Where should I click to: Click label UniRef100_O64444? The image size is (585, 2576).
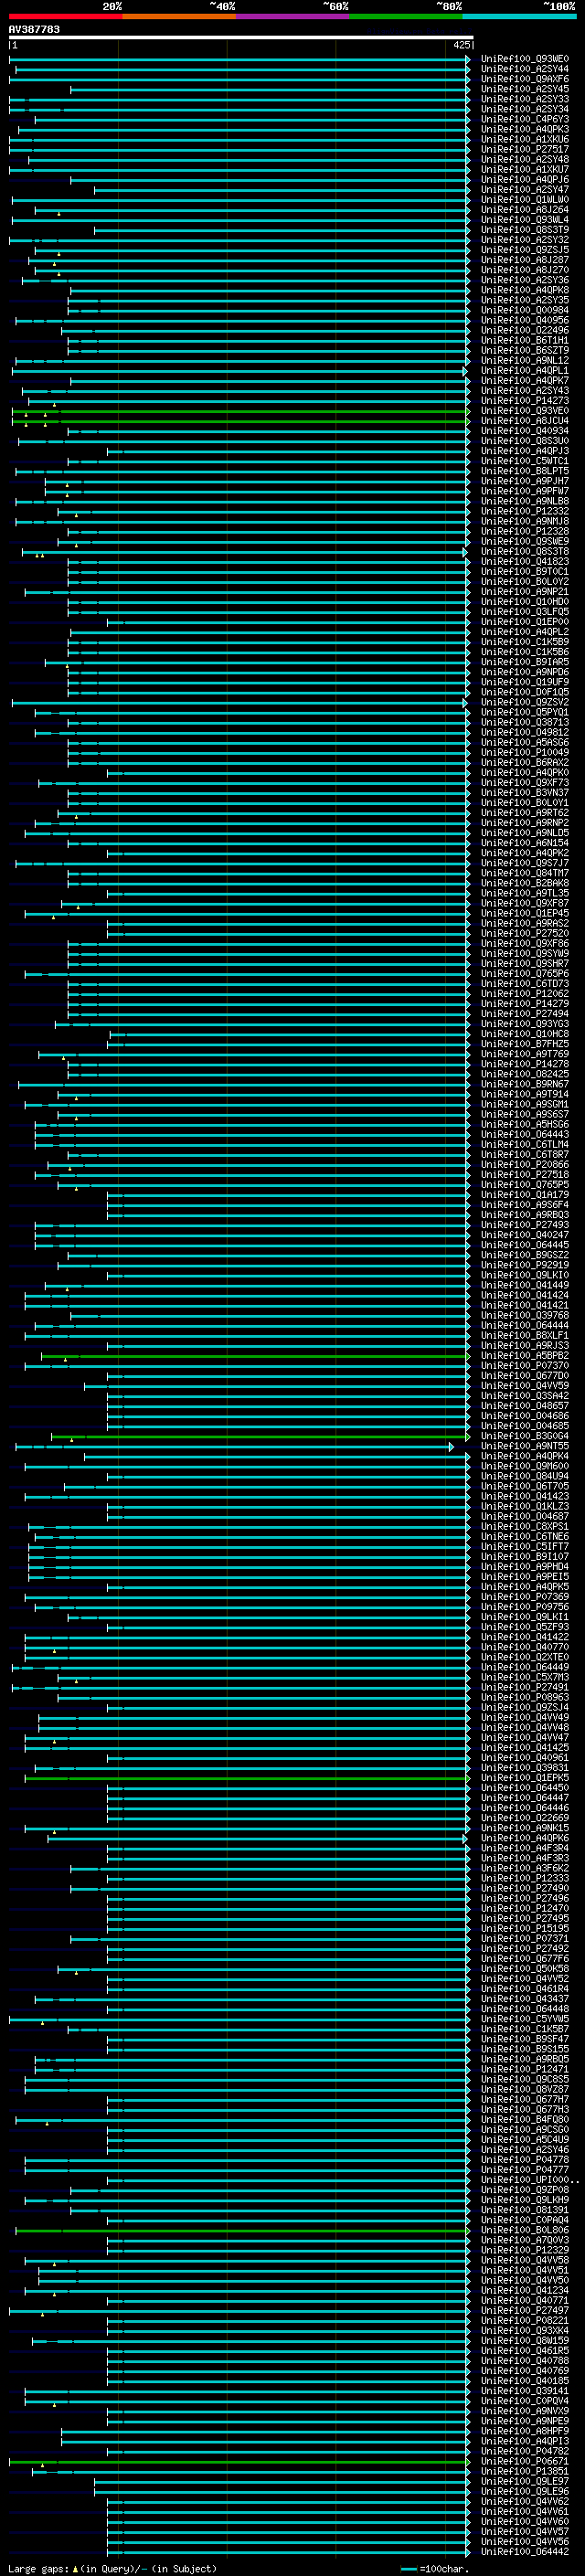tap(524, 1326)
